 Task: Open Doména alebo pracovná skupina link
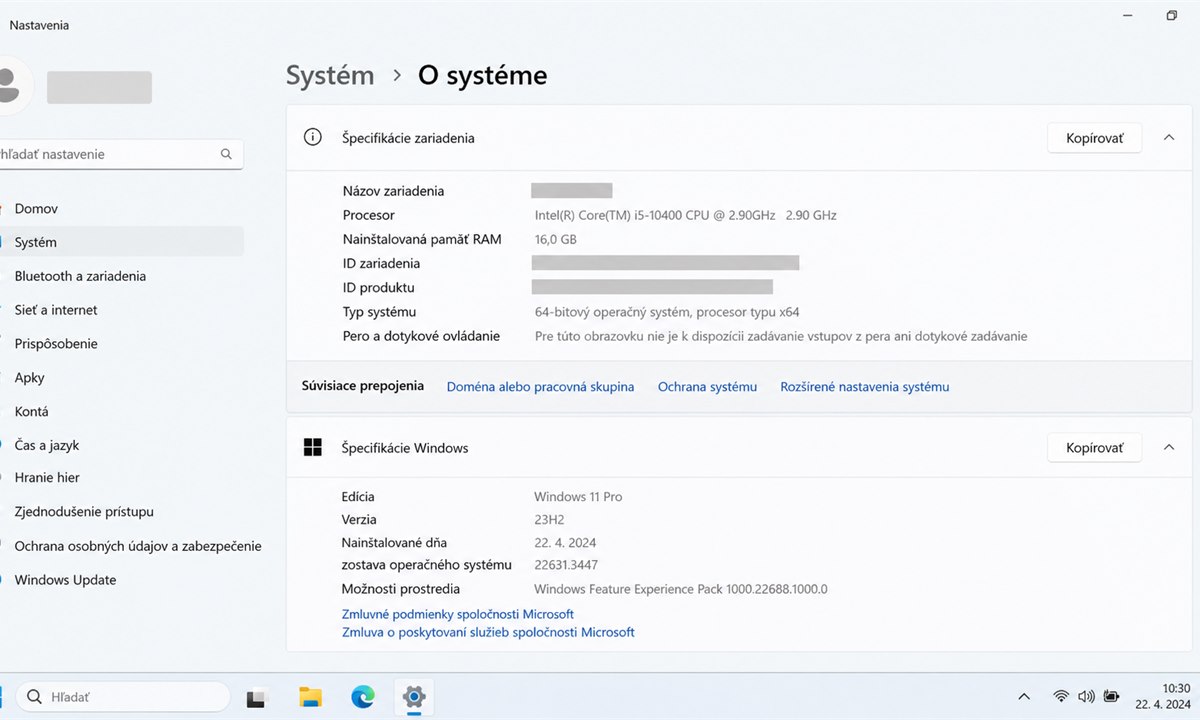click(540, 386)
